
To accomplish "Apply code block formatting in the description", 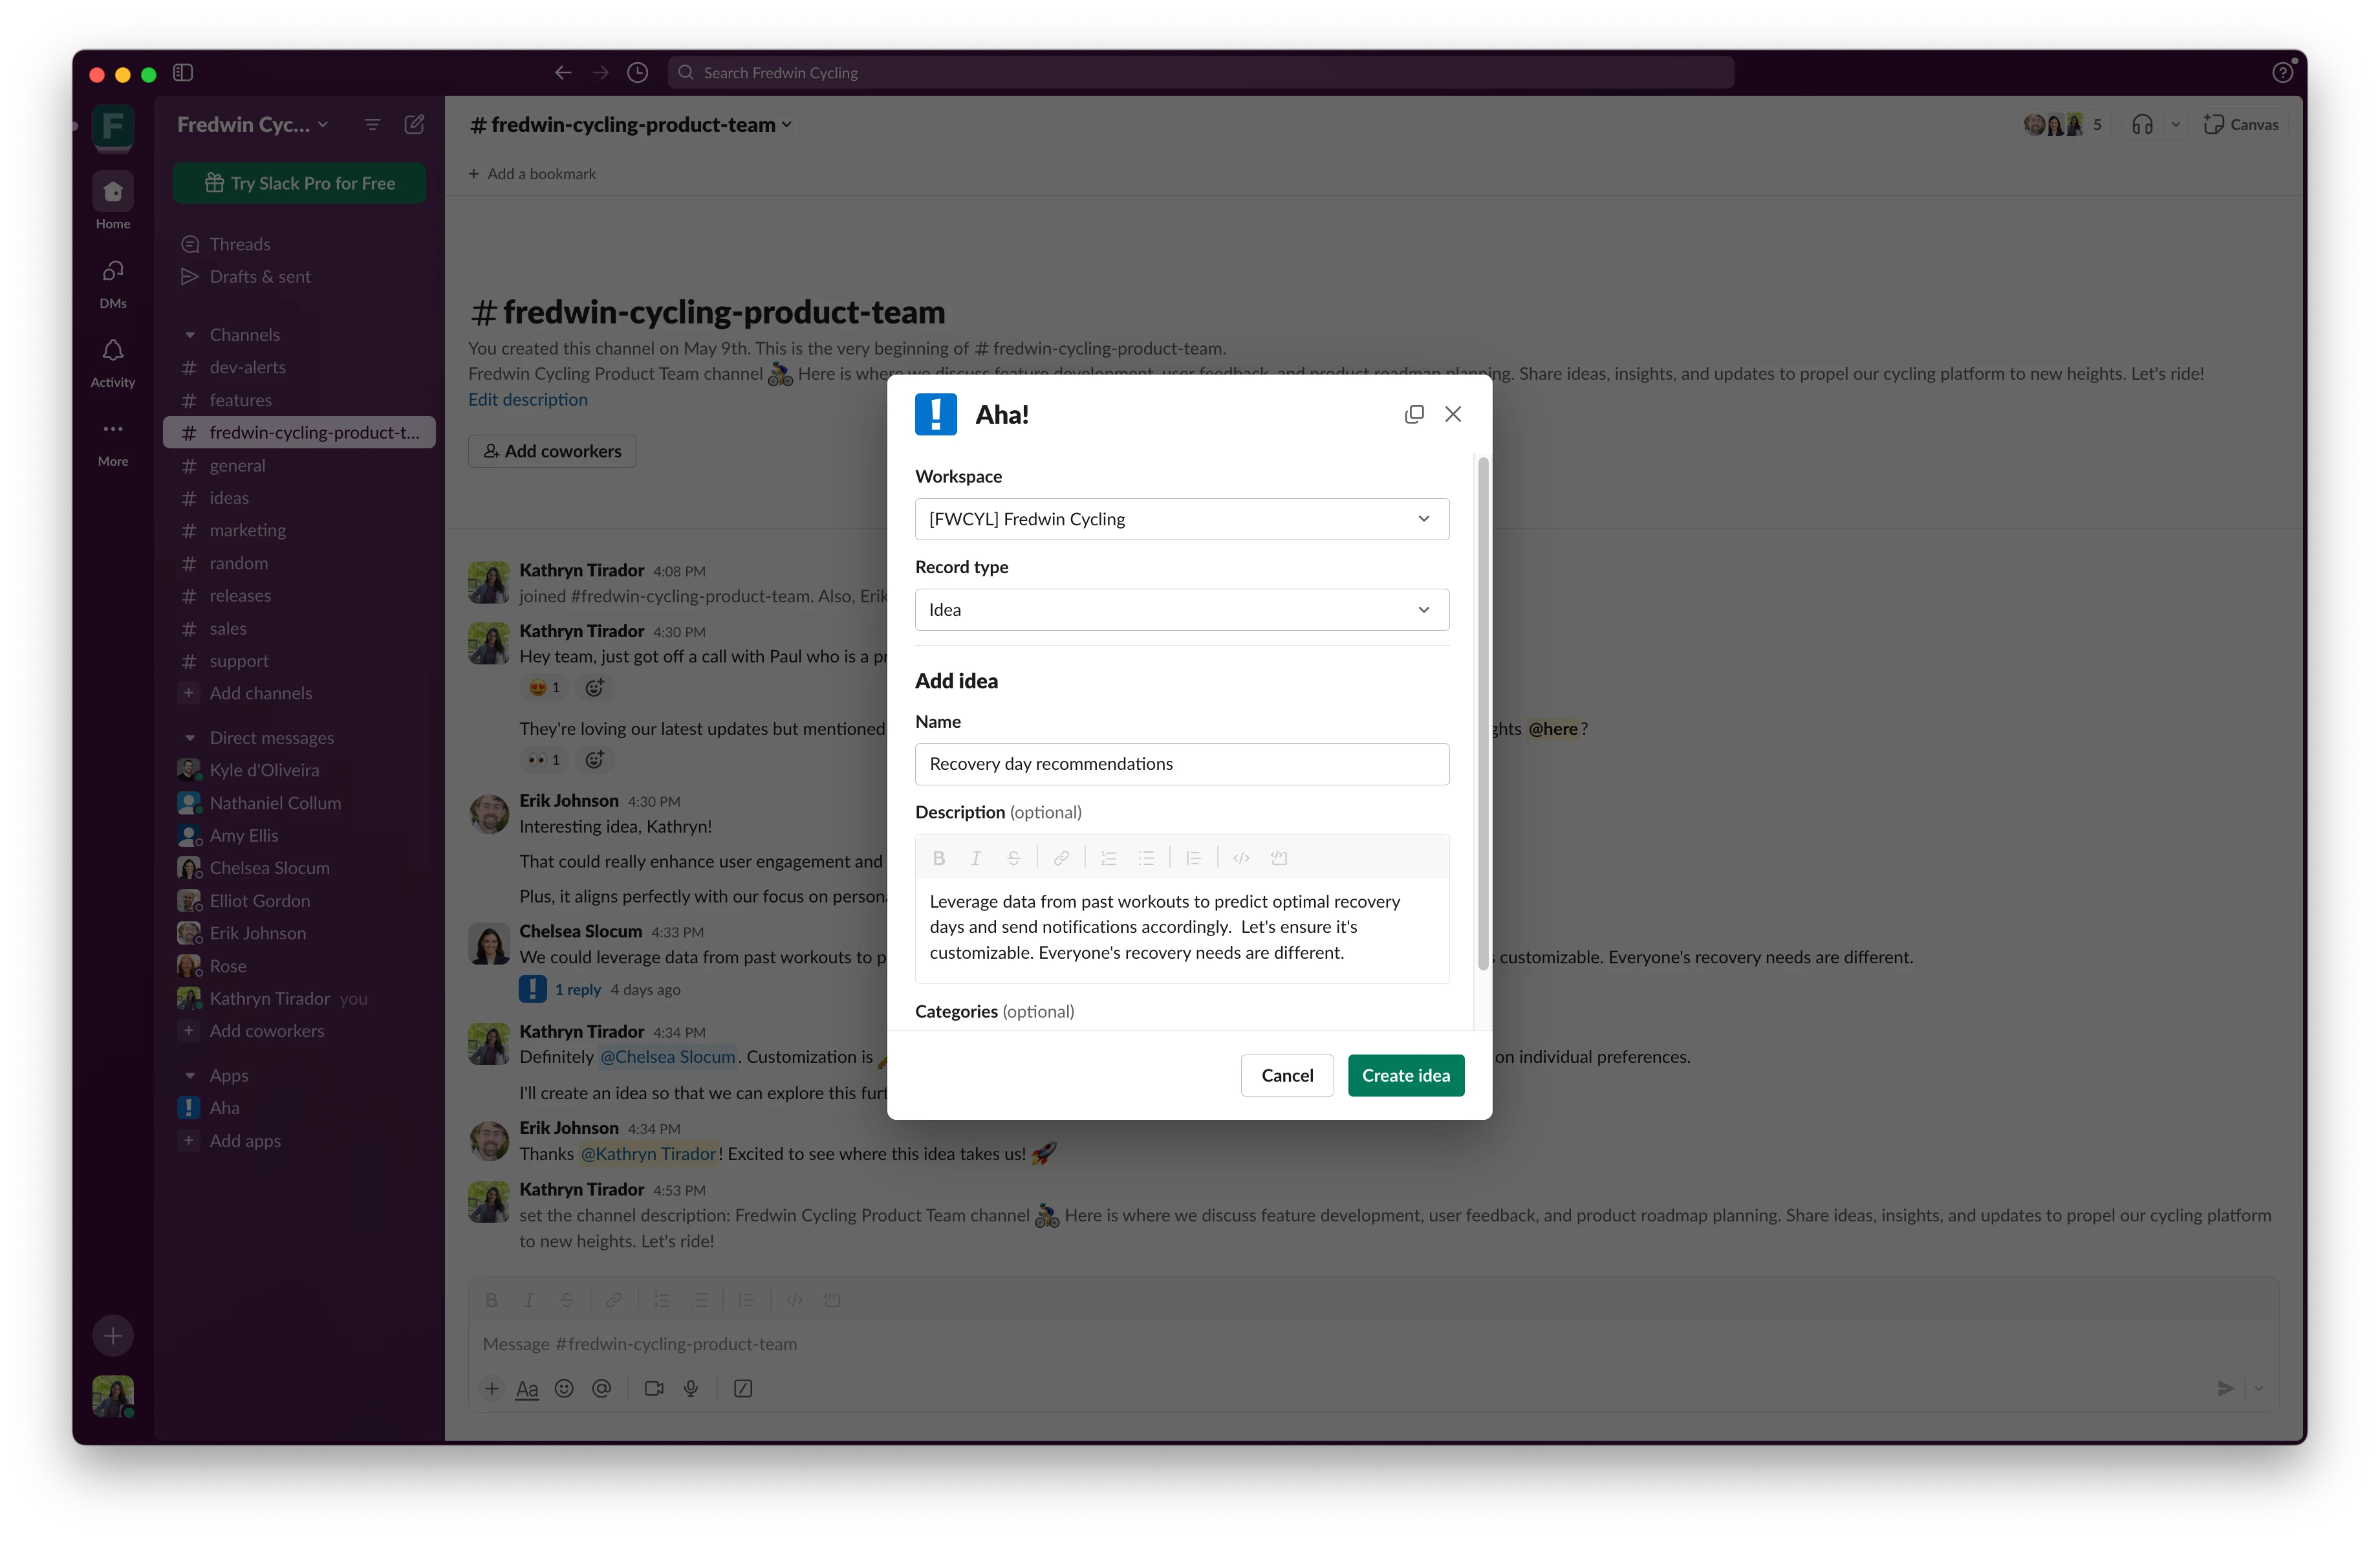I will [1279, 858].
